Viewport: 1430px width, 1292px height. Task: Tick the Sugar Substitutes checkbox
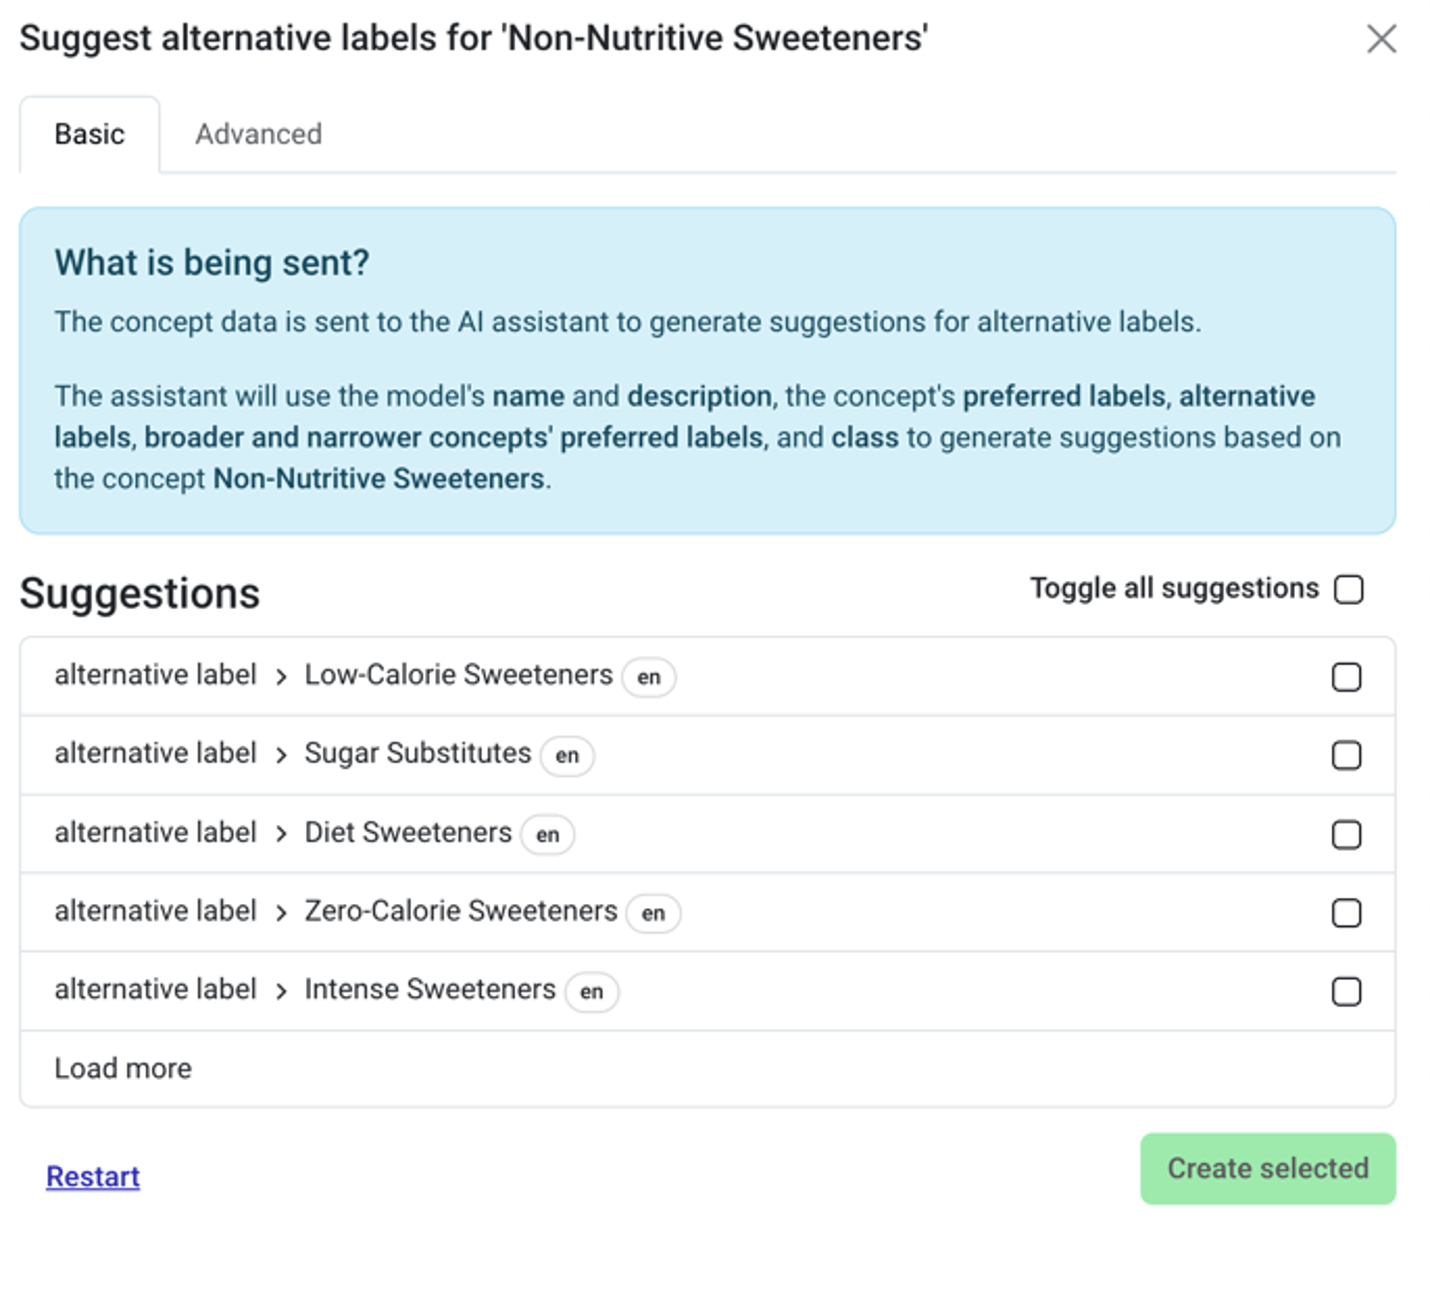pyautogui.click(x=1346, y=755)
